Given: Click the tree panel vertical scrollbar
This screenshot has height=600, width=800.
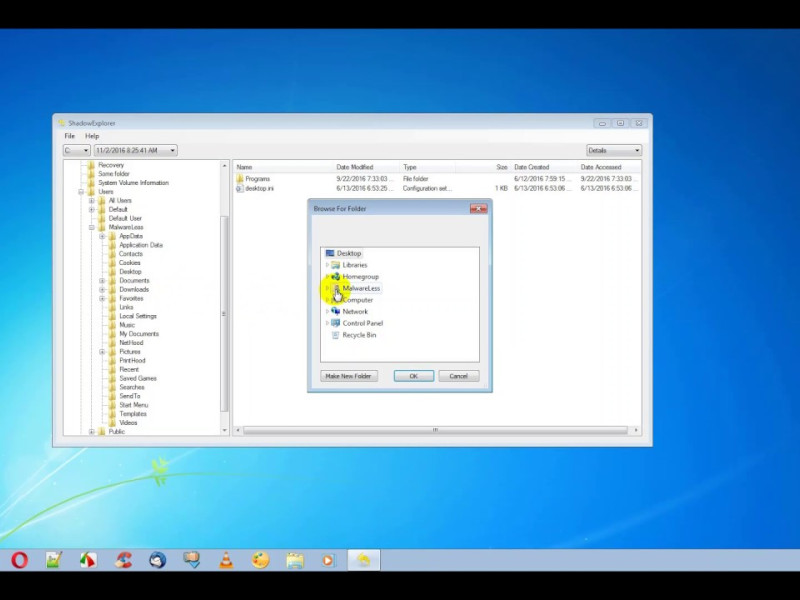Looking at the screenshot, I should click(224, 314).
